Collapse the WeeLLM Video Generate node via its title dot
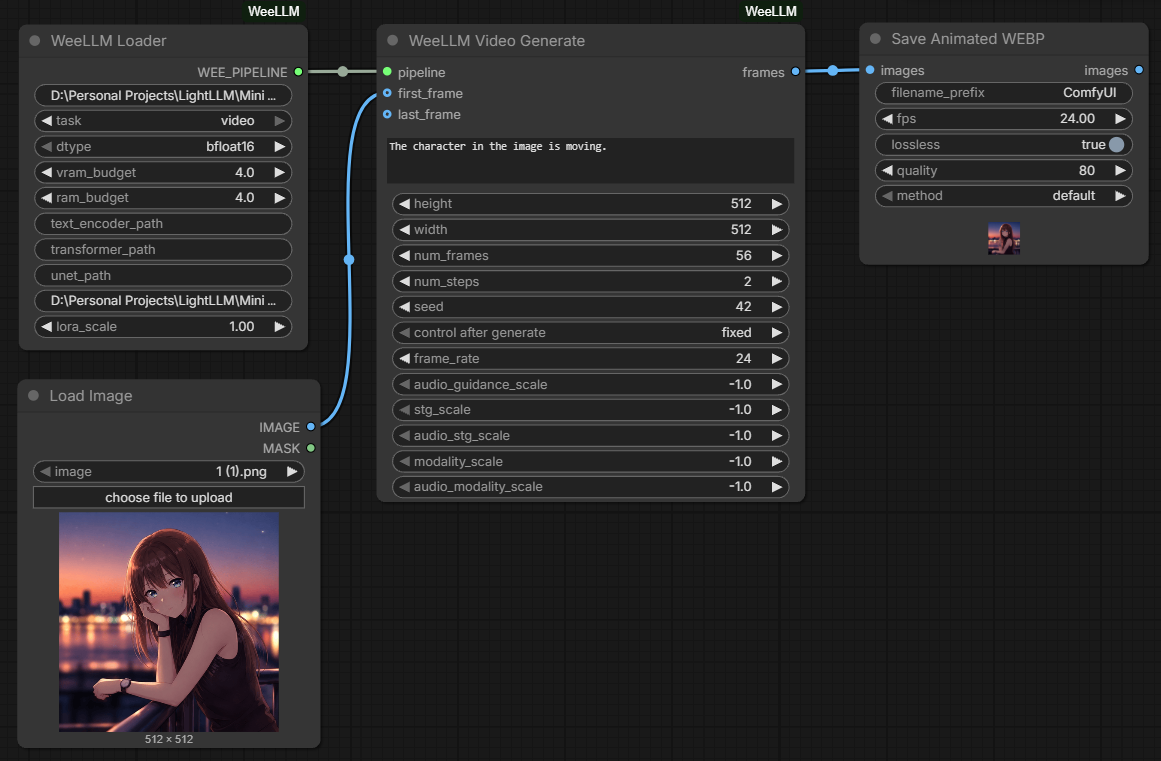The height and width of the screenshot is (761, 1161). 393,41
